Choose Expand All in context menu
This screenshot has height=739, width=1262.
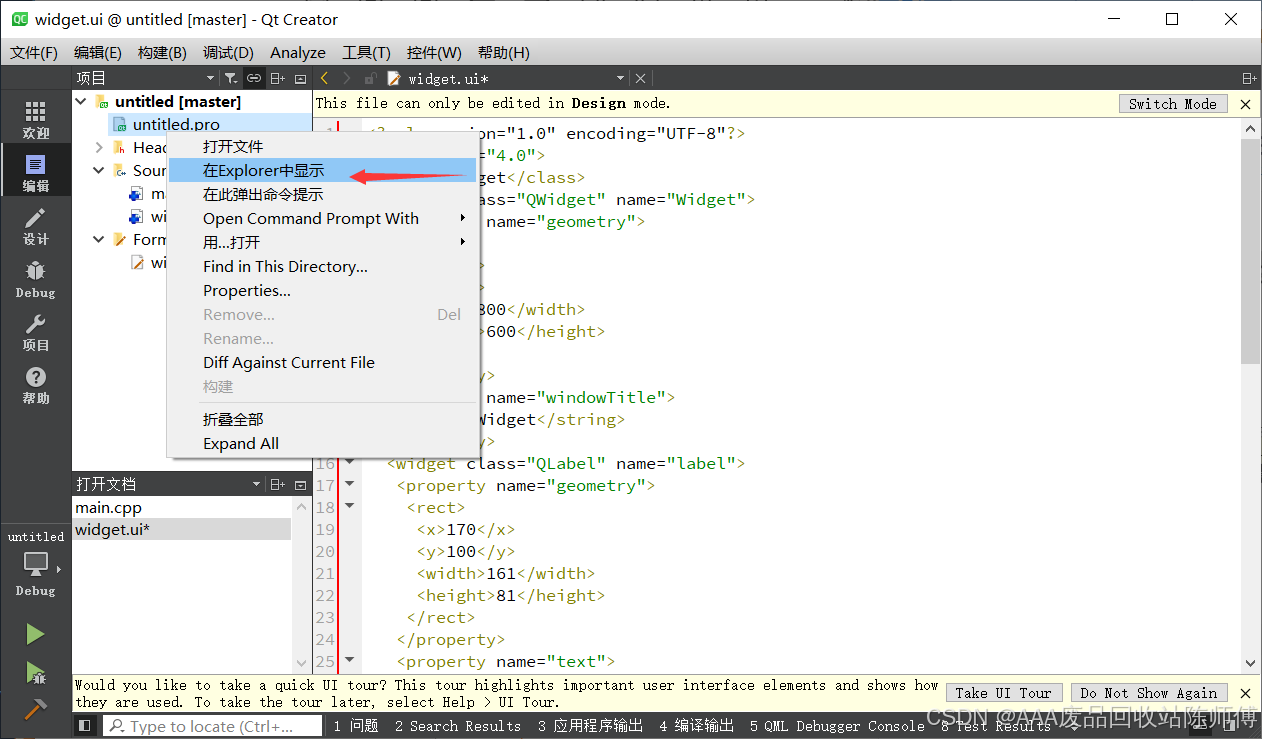coord(323,443)
